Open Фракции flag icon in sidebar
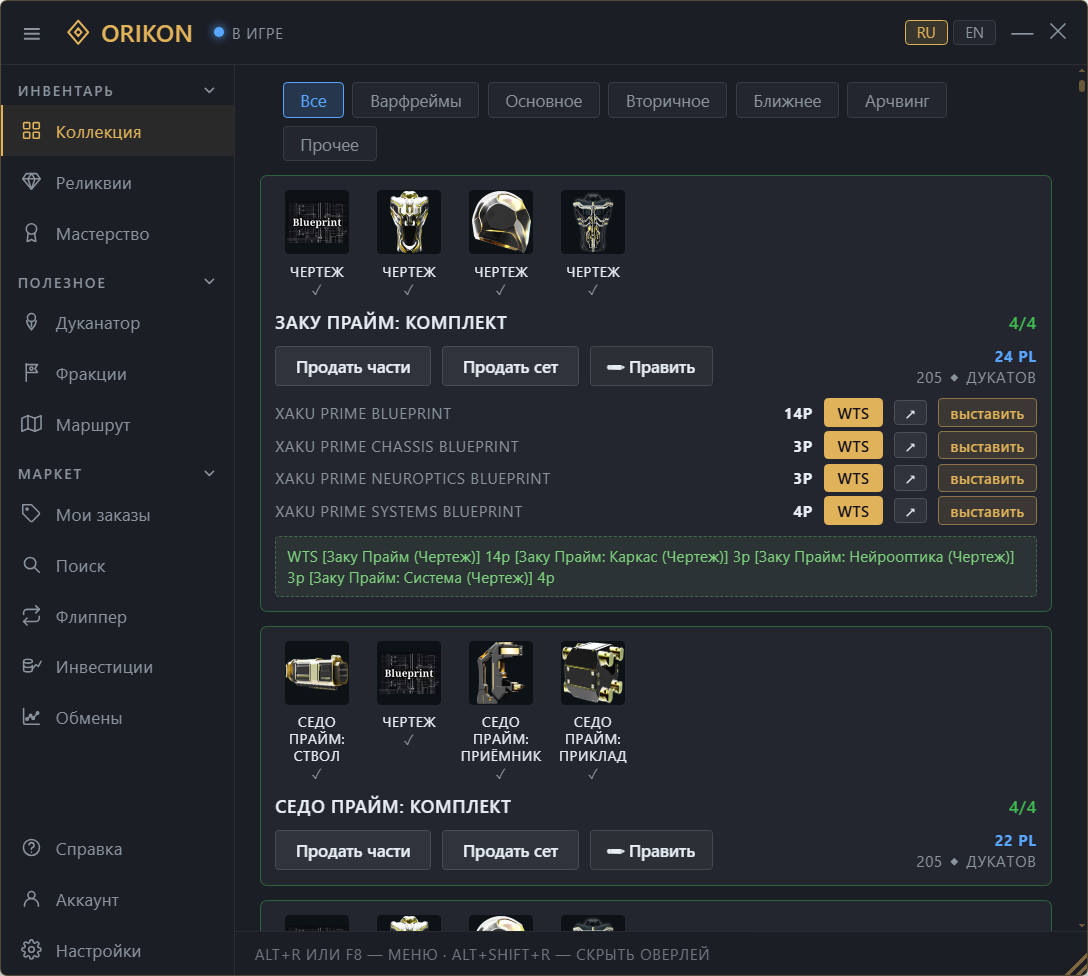The image size is (1088, 976). [x=31, y=373]
